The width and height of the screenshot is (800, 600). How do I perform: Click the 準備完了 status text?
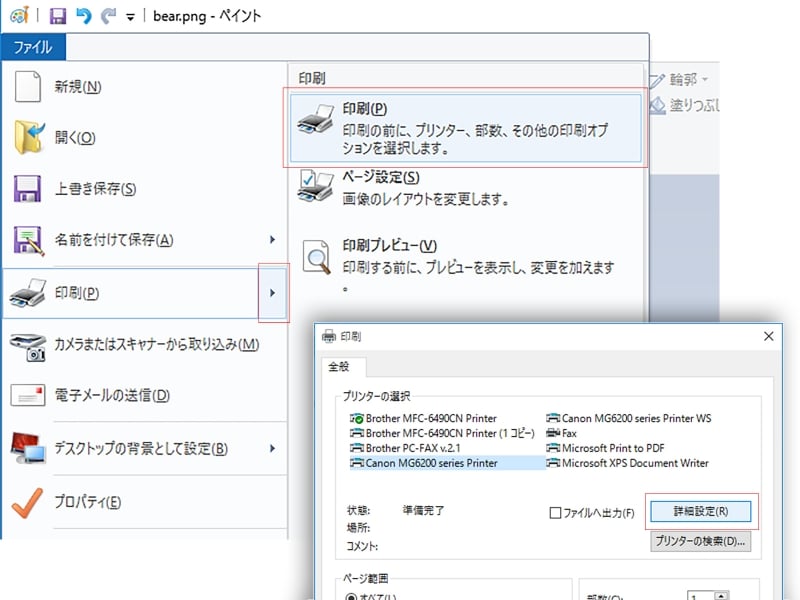click(423, 510)
